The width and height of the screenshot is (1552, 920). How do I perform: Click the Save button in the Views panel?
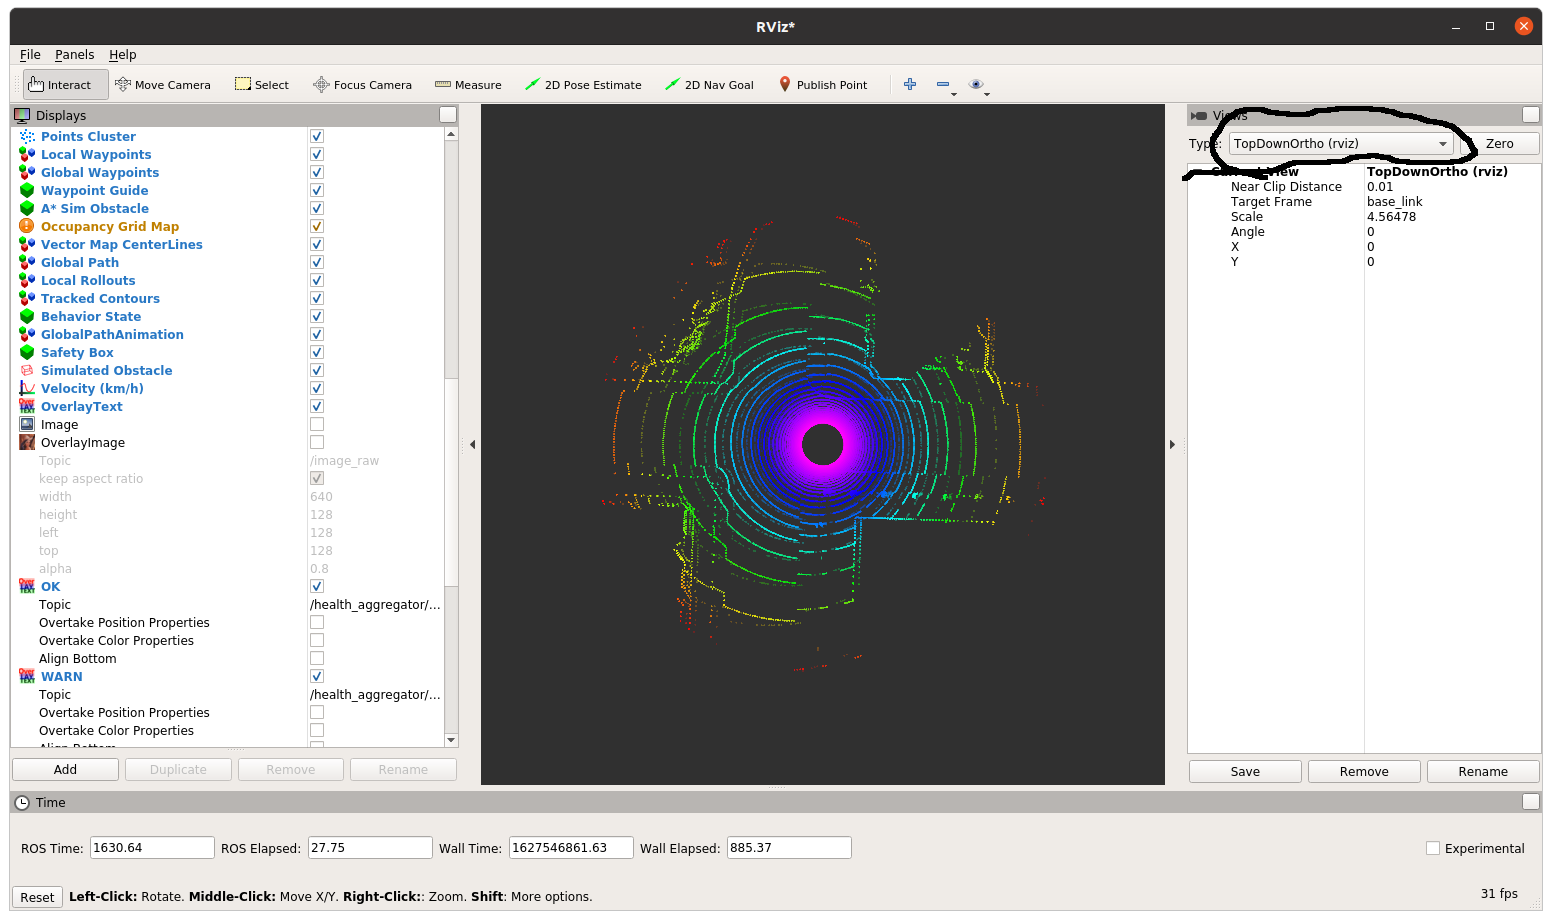(1244, 771)
